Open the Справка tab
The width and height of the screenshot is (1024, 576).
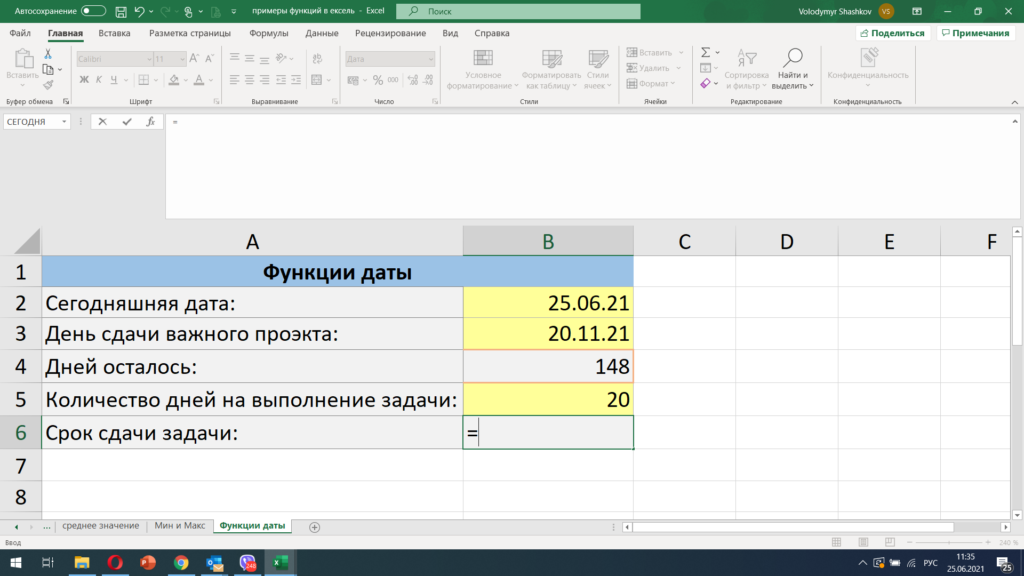click(492, 33)
